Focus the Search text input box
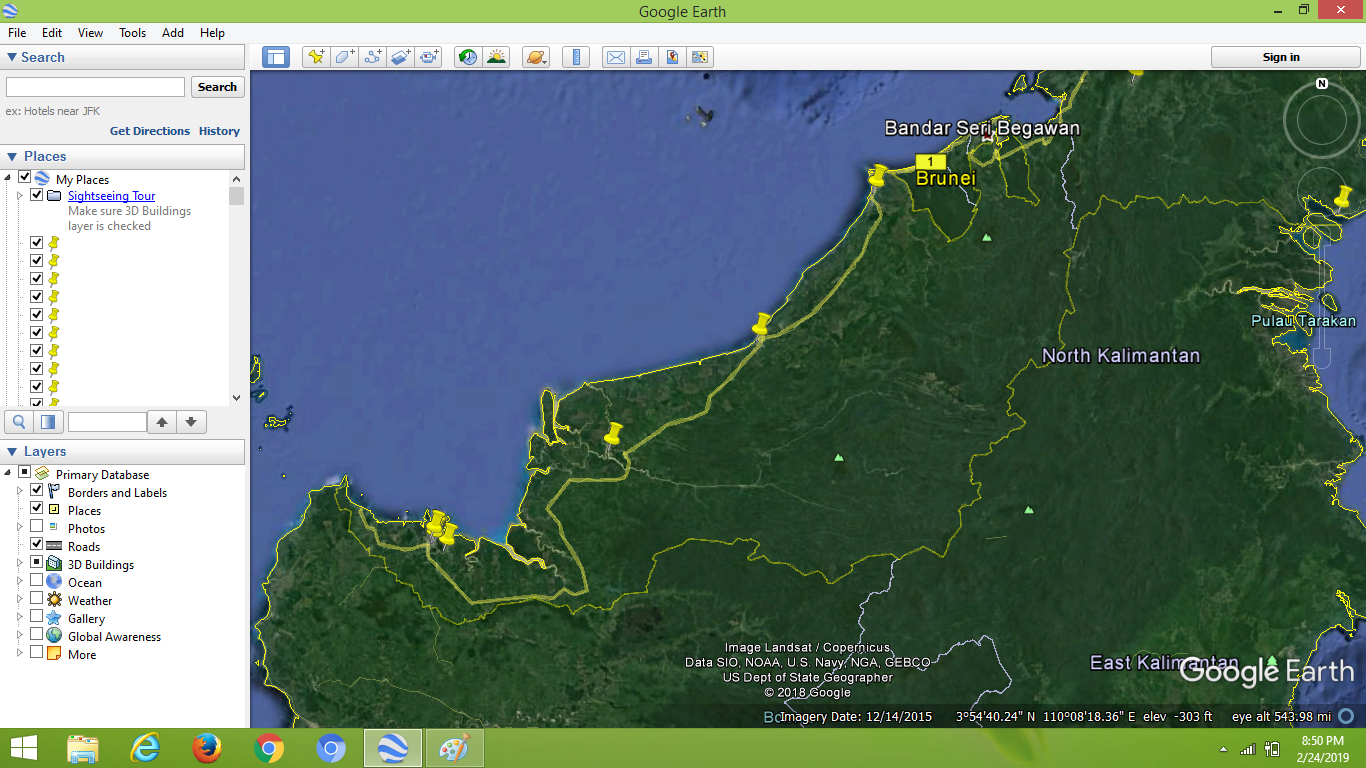1366x768 pixels. click(x=95, y=87)
